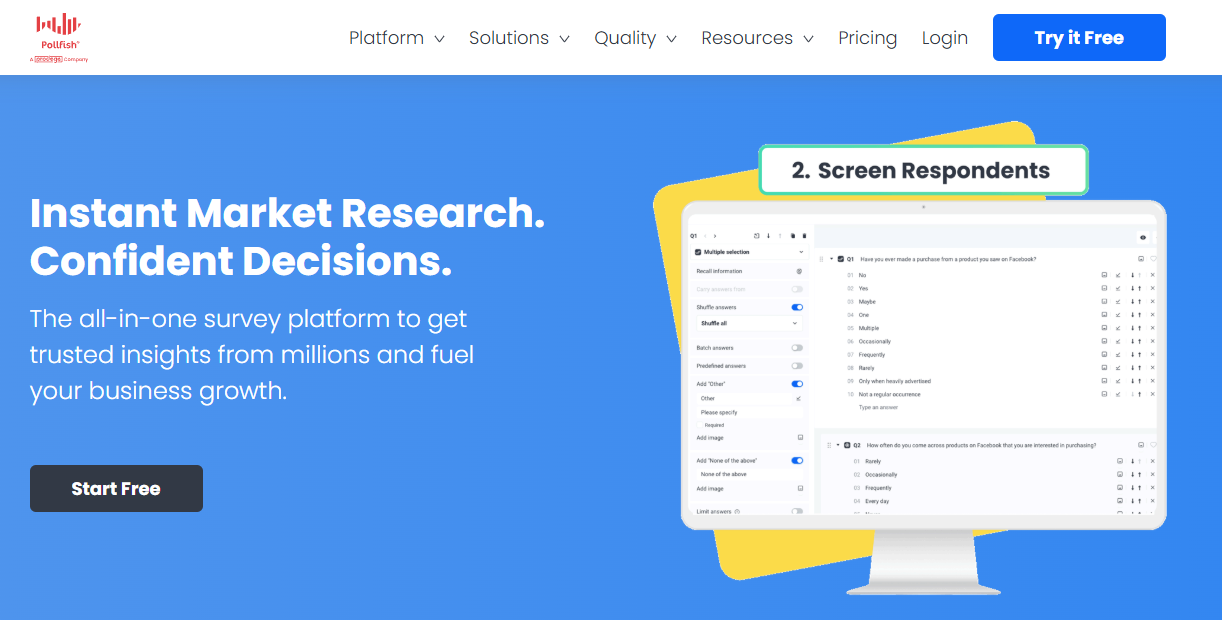Screen dimensions: 1222x620
Task: Move the "Yes" answer down with its arrow icon
Action: coord(1132,288)
